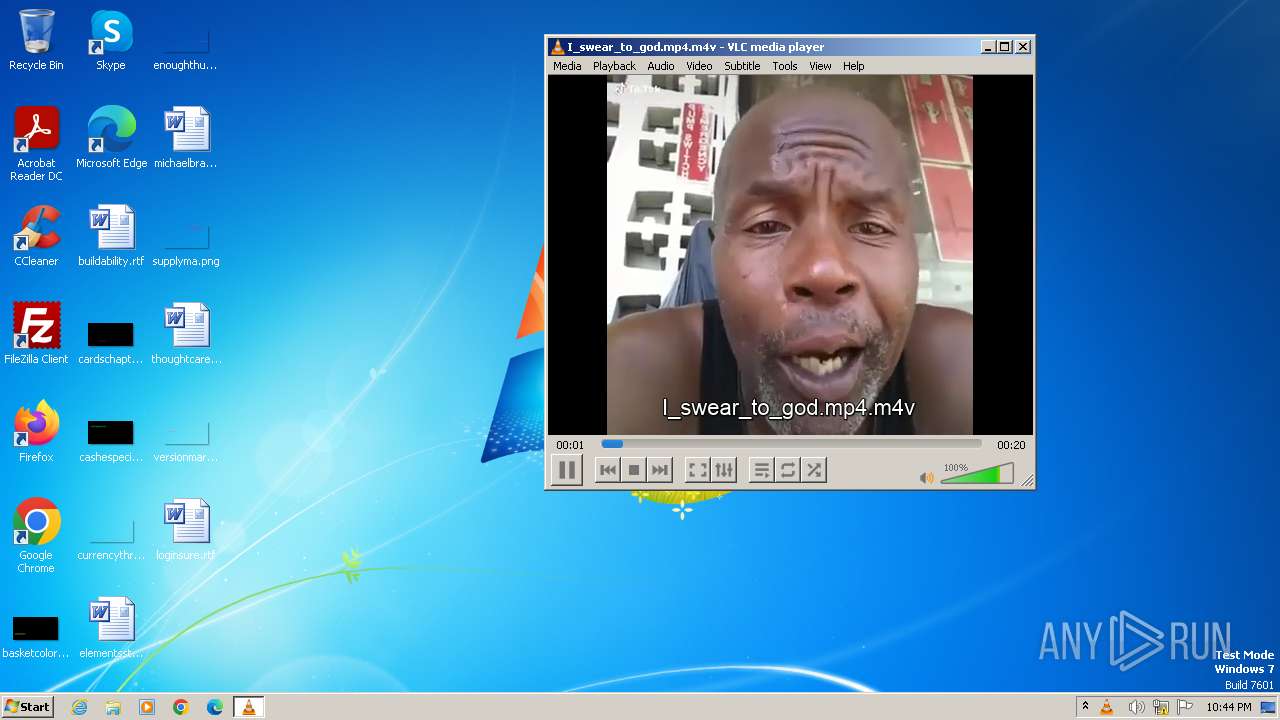
Task: Skip to next media in VLC
Action: pyautogui.click(x=659, y=470)
